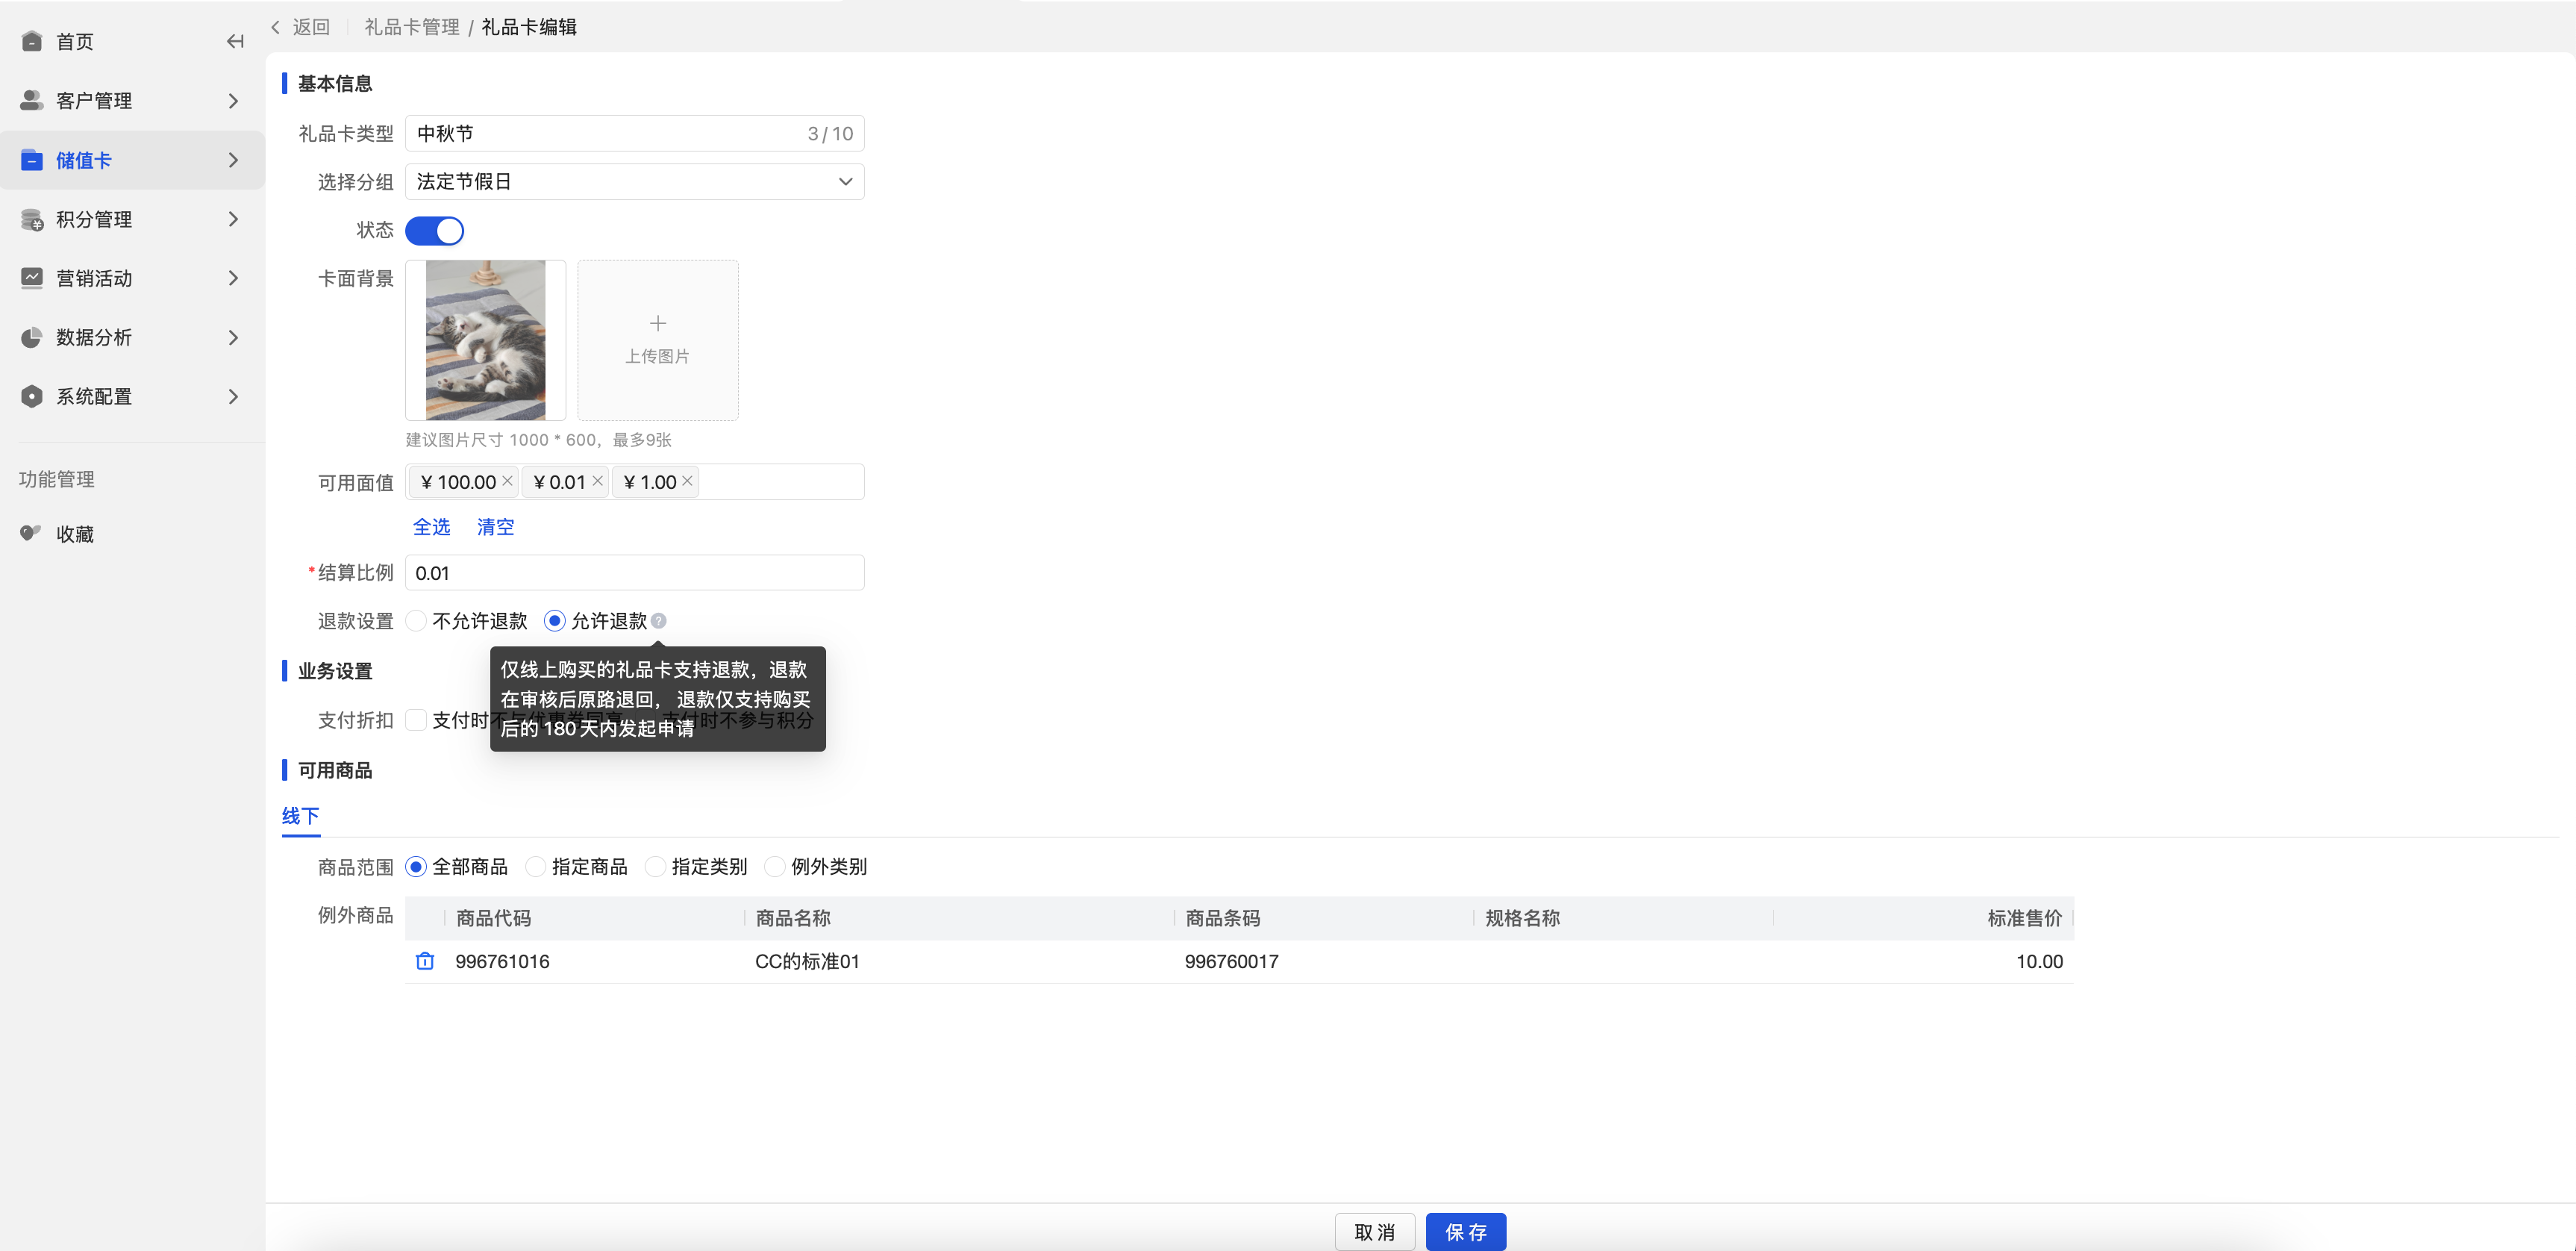Screen dimensions: 2576x1251
Task: Click product name CC的标准01
Action: click(x=807, y=961)
